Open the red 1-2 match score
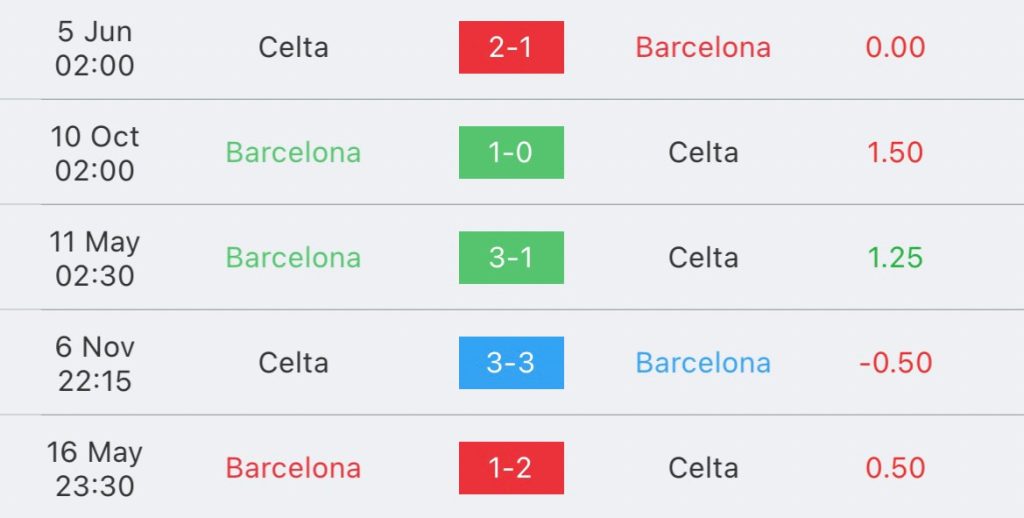This screenshot has width=1024, height=518. pos(511,468)
